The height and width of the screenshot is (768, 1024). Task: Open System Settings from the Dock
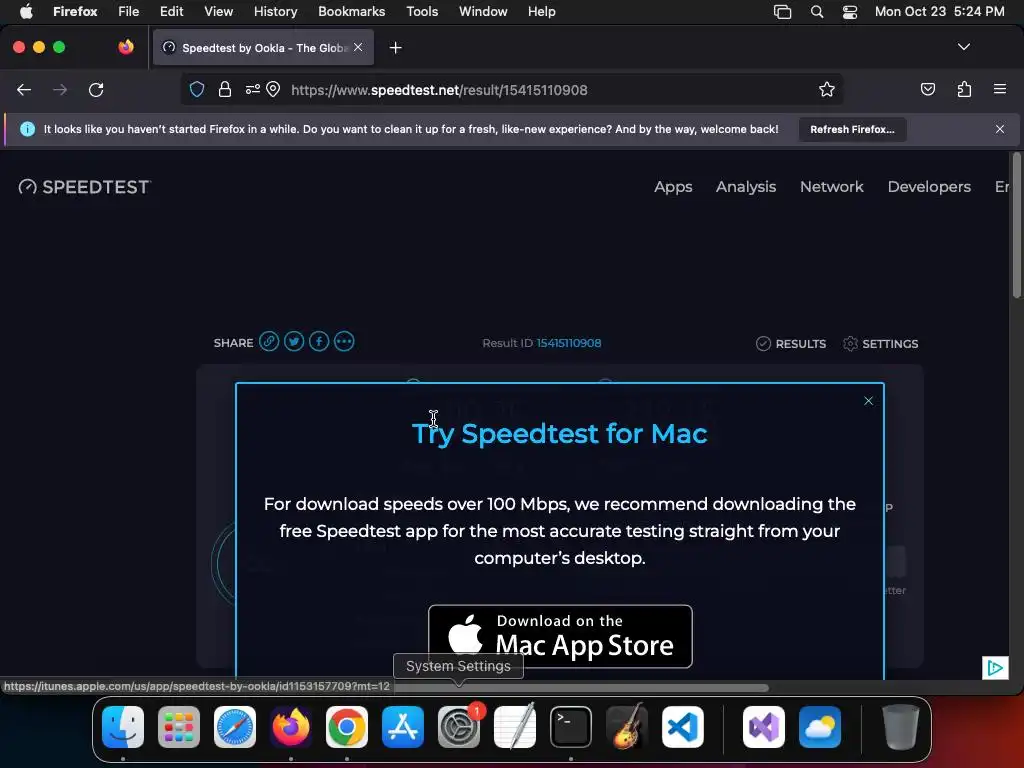[459, 727]
